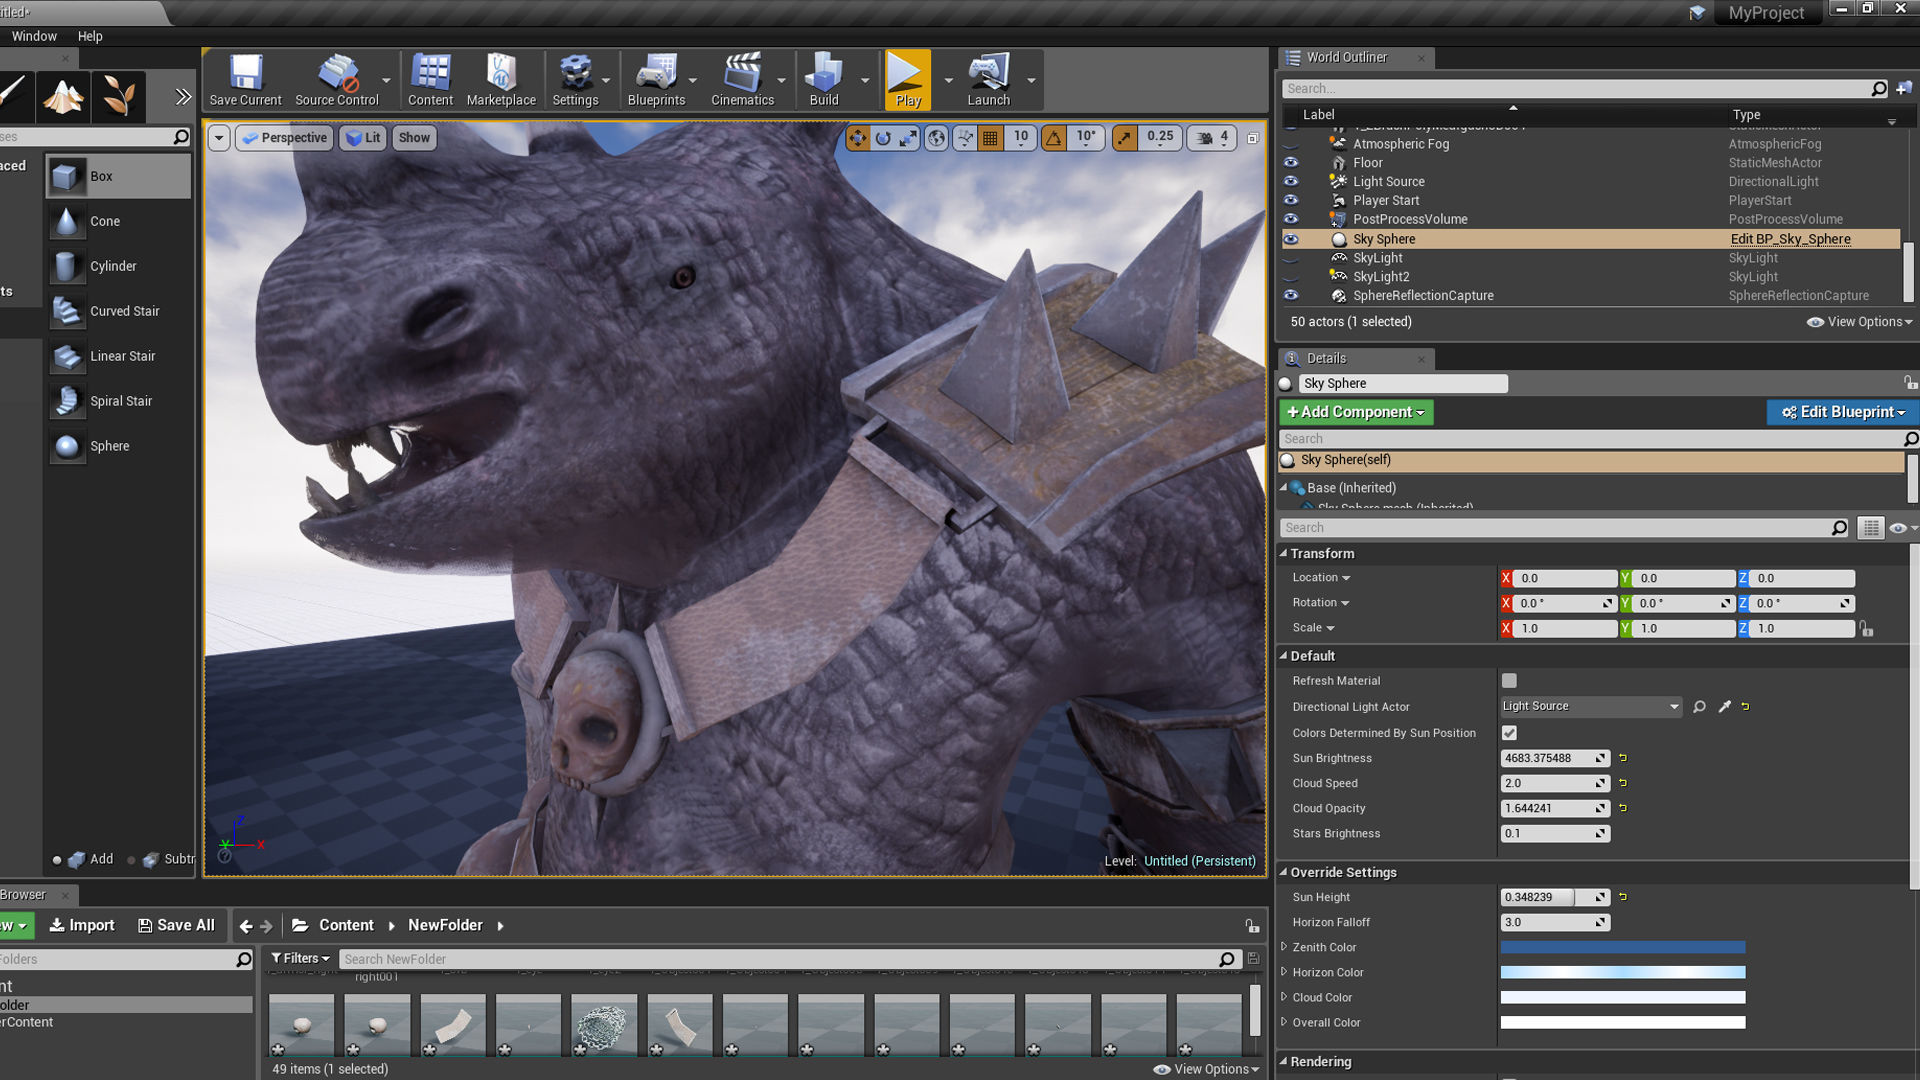Reset Sun Brightness to default arrow
Screen dimensions: 1920x1080
pos(1623,758)
